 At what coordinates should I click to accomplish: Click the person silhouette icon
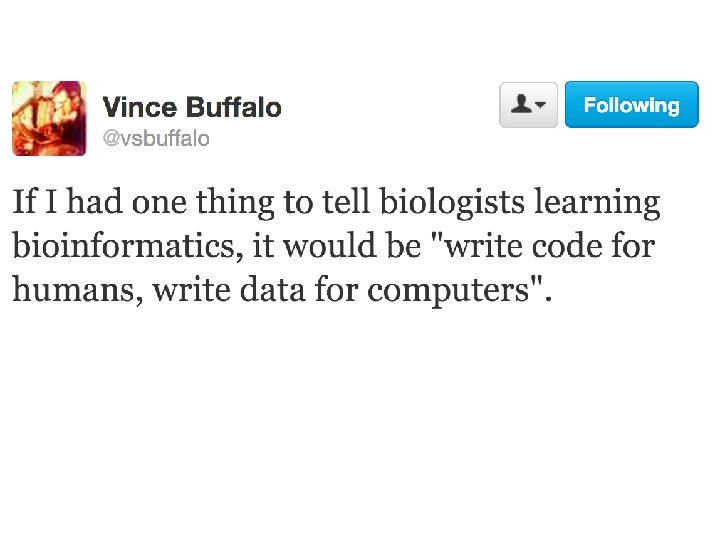pos(521,105)
